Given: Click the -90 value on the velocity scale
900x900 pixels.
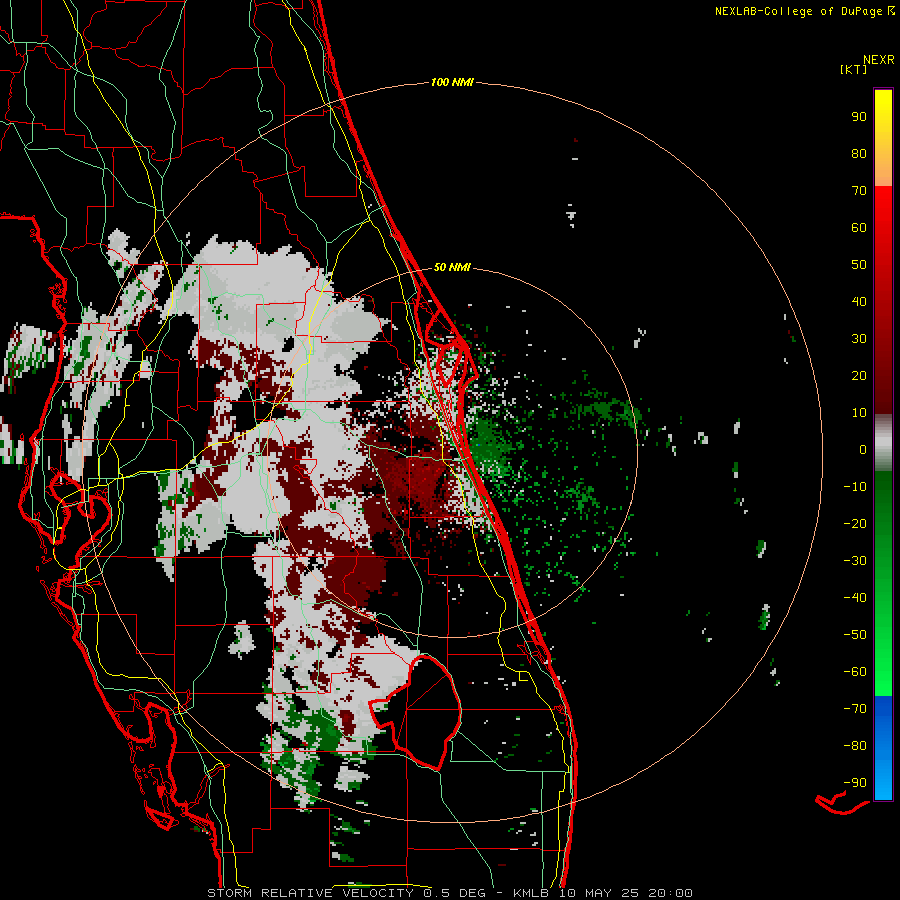Looking at the screenshot, I should coord(855,783).
